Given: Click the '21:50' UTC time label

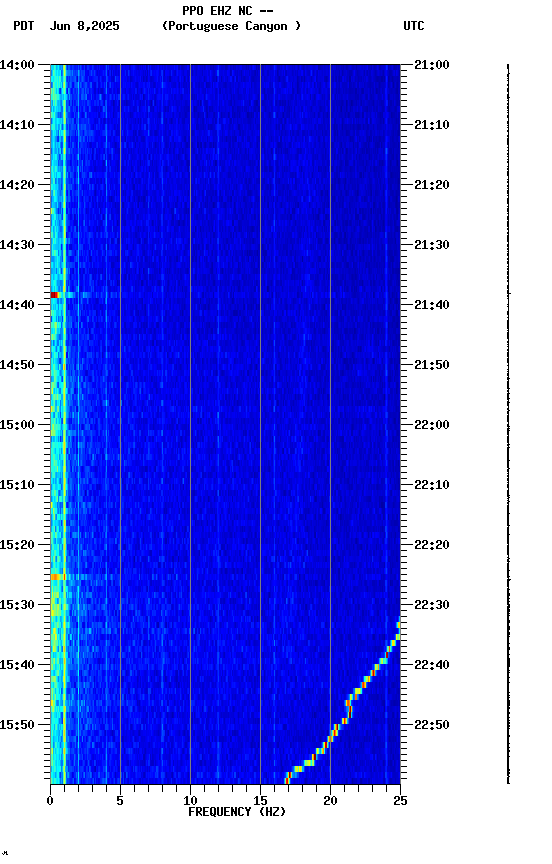Looking at the screenshot, I should point(432,365).
